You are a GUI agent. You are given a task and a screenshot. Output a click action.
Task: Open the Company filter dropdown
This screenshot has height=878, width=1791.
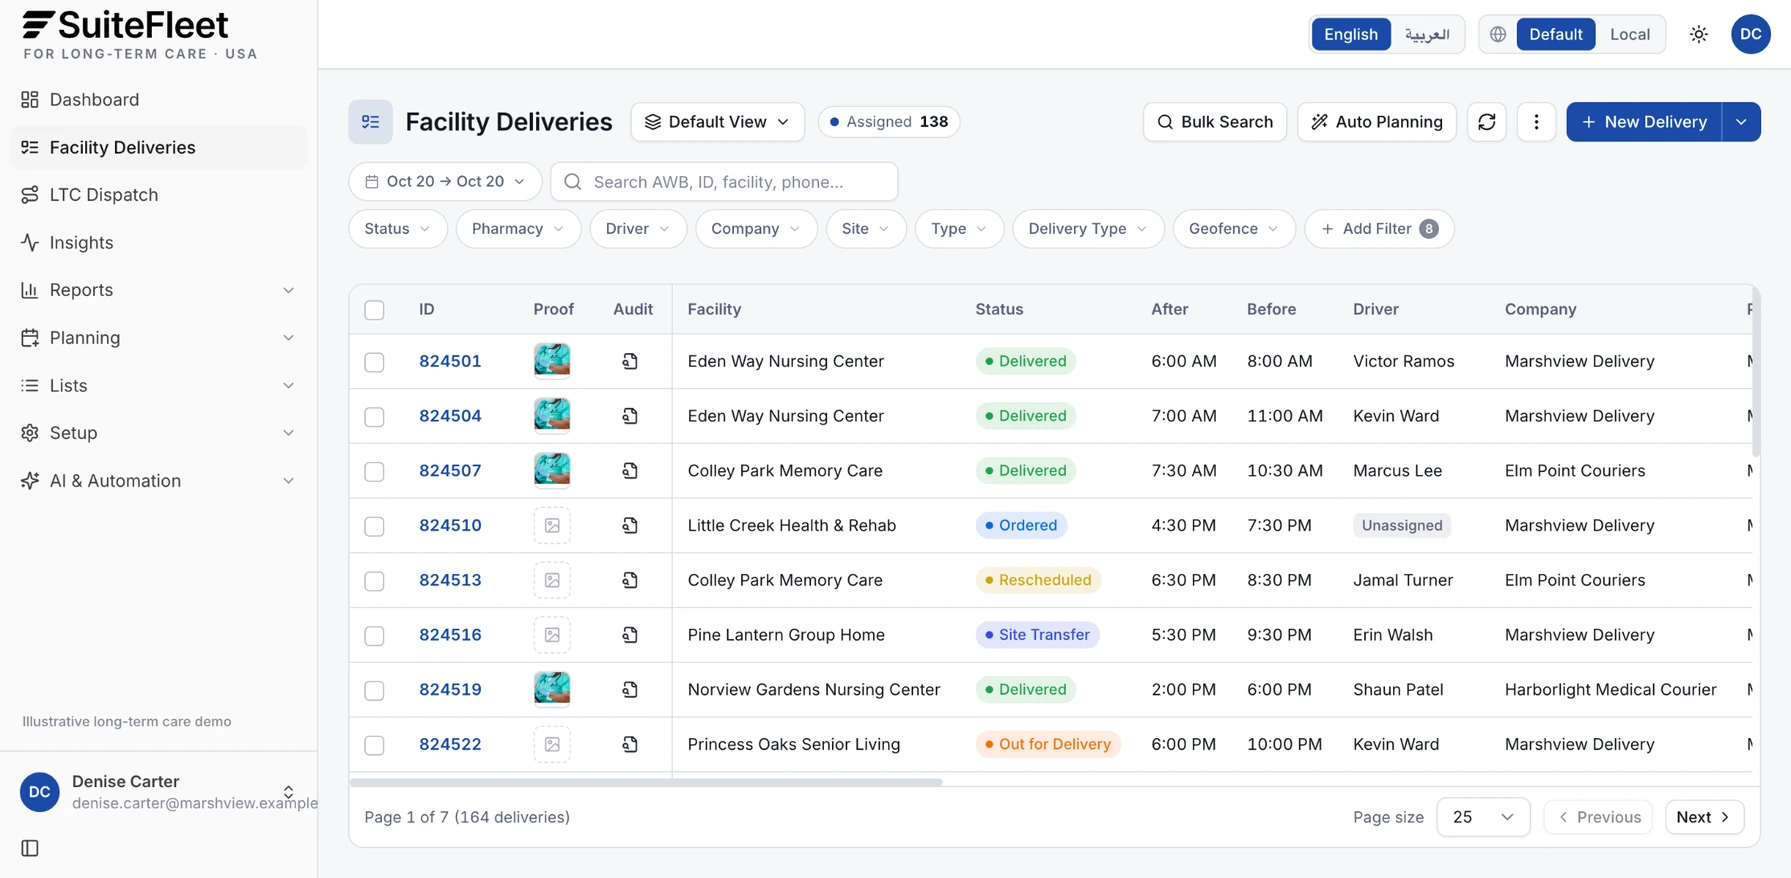(x=756, y=229)
